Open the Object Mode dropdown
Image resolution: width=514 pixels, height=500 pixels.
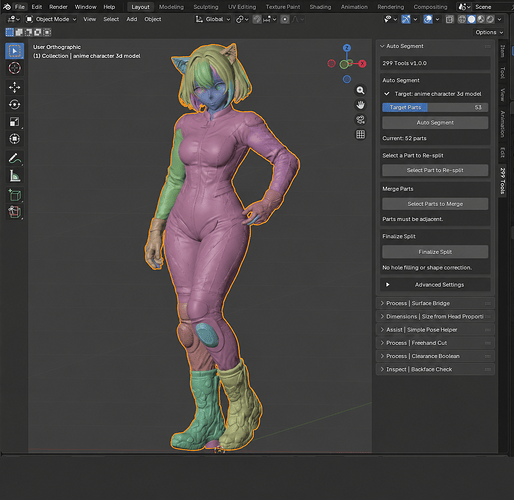click(51, 19)
